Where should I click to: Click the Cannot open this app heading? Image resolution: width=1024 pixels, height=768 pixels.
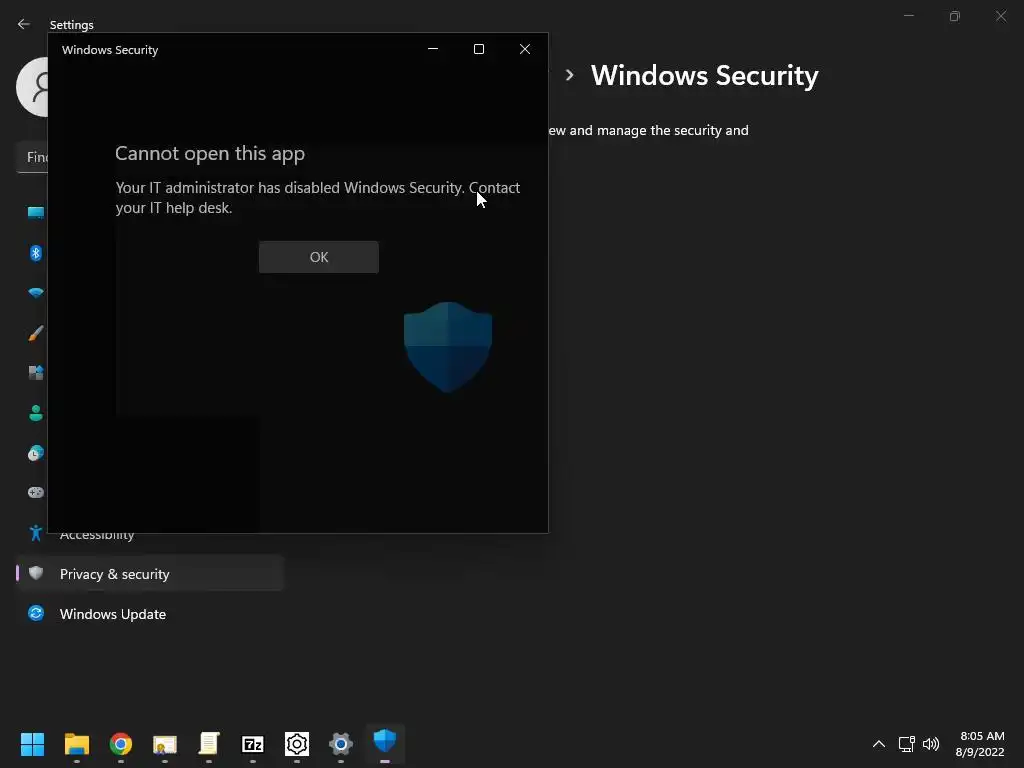210,153
